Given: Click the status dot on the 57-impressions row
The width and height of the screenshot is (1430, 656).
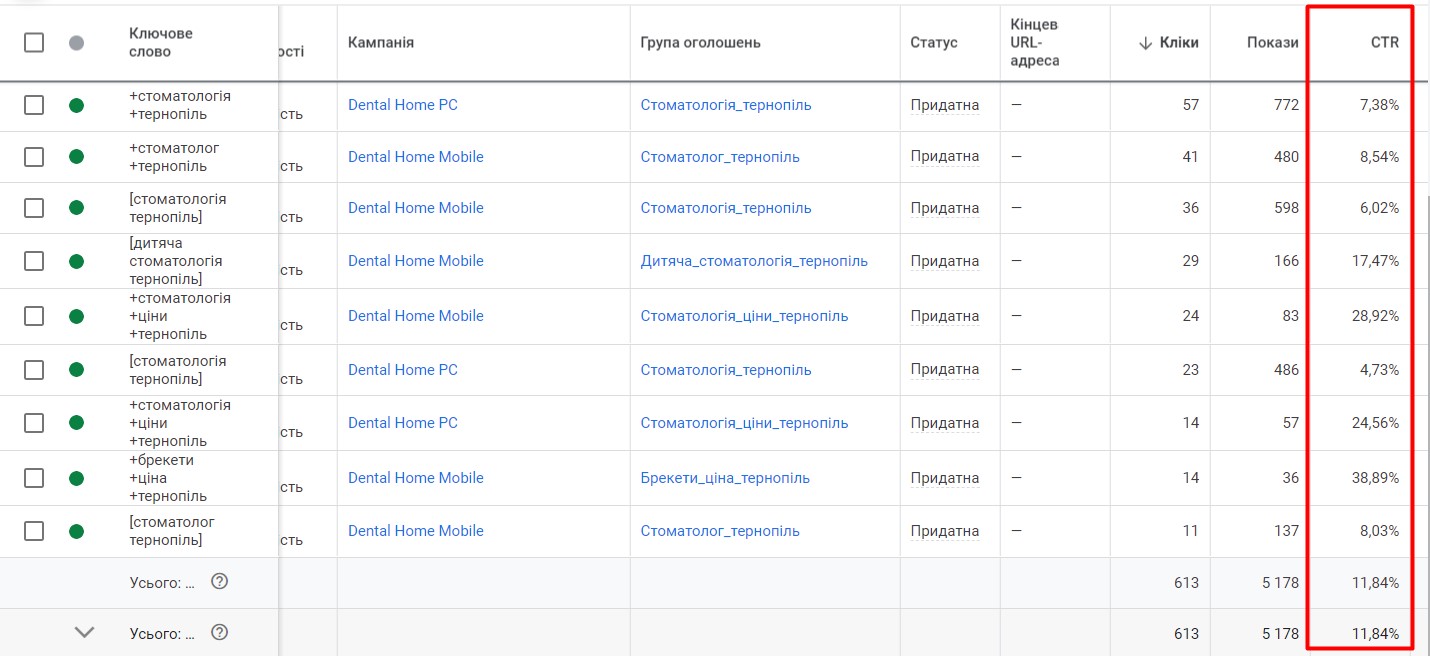Looking at the screenshot, I should coord(77,423).
